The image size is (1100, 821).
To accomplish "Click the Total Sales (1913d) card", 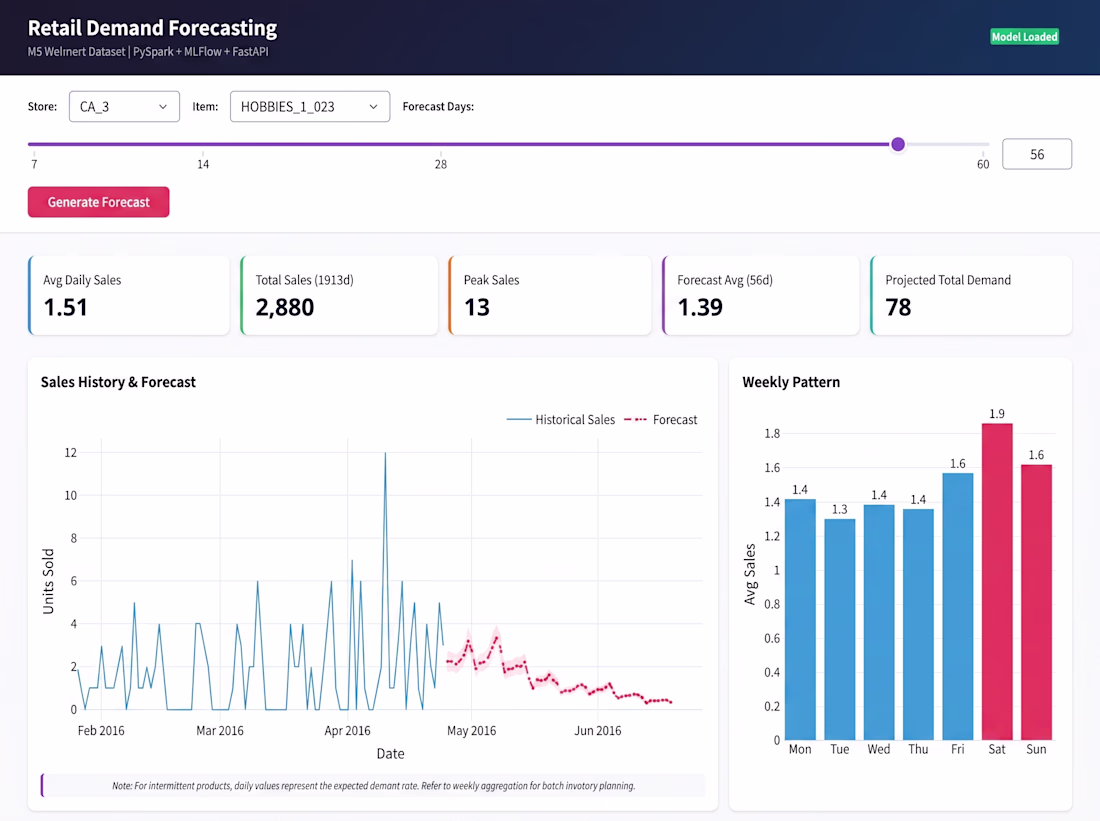I will tap(340, 295).
